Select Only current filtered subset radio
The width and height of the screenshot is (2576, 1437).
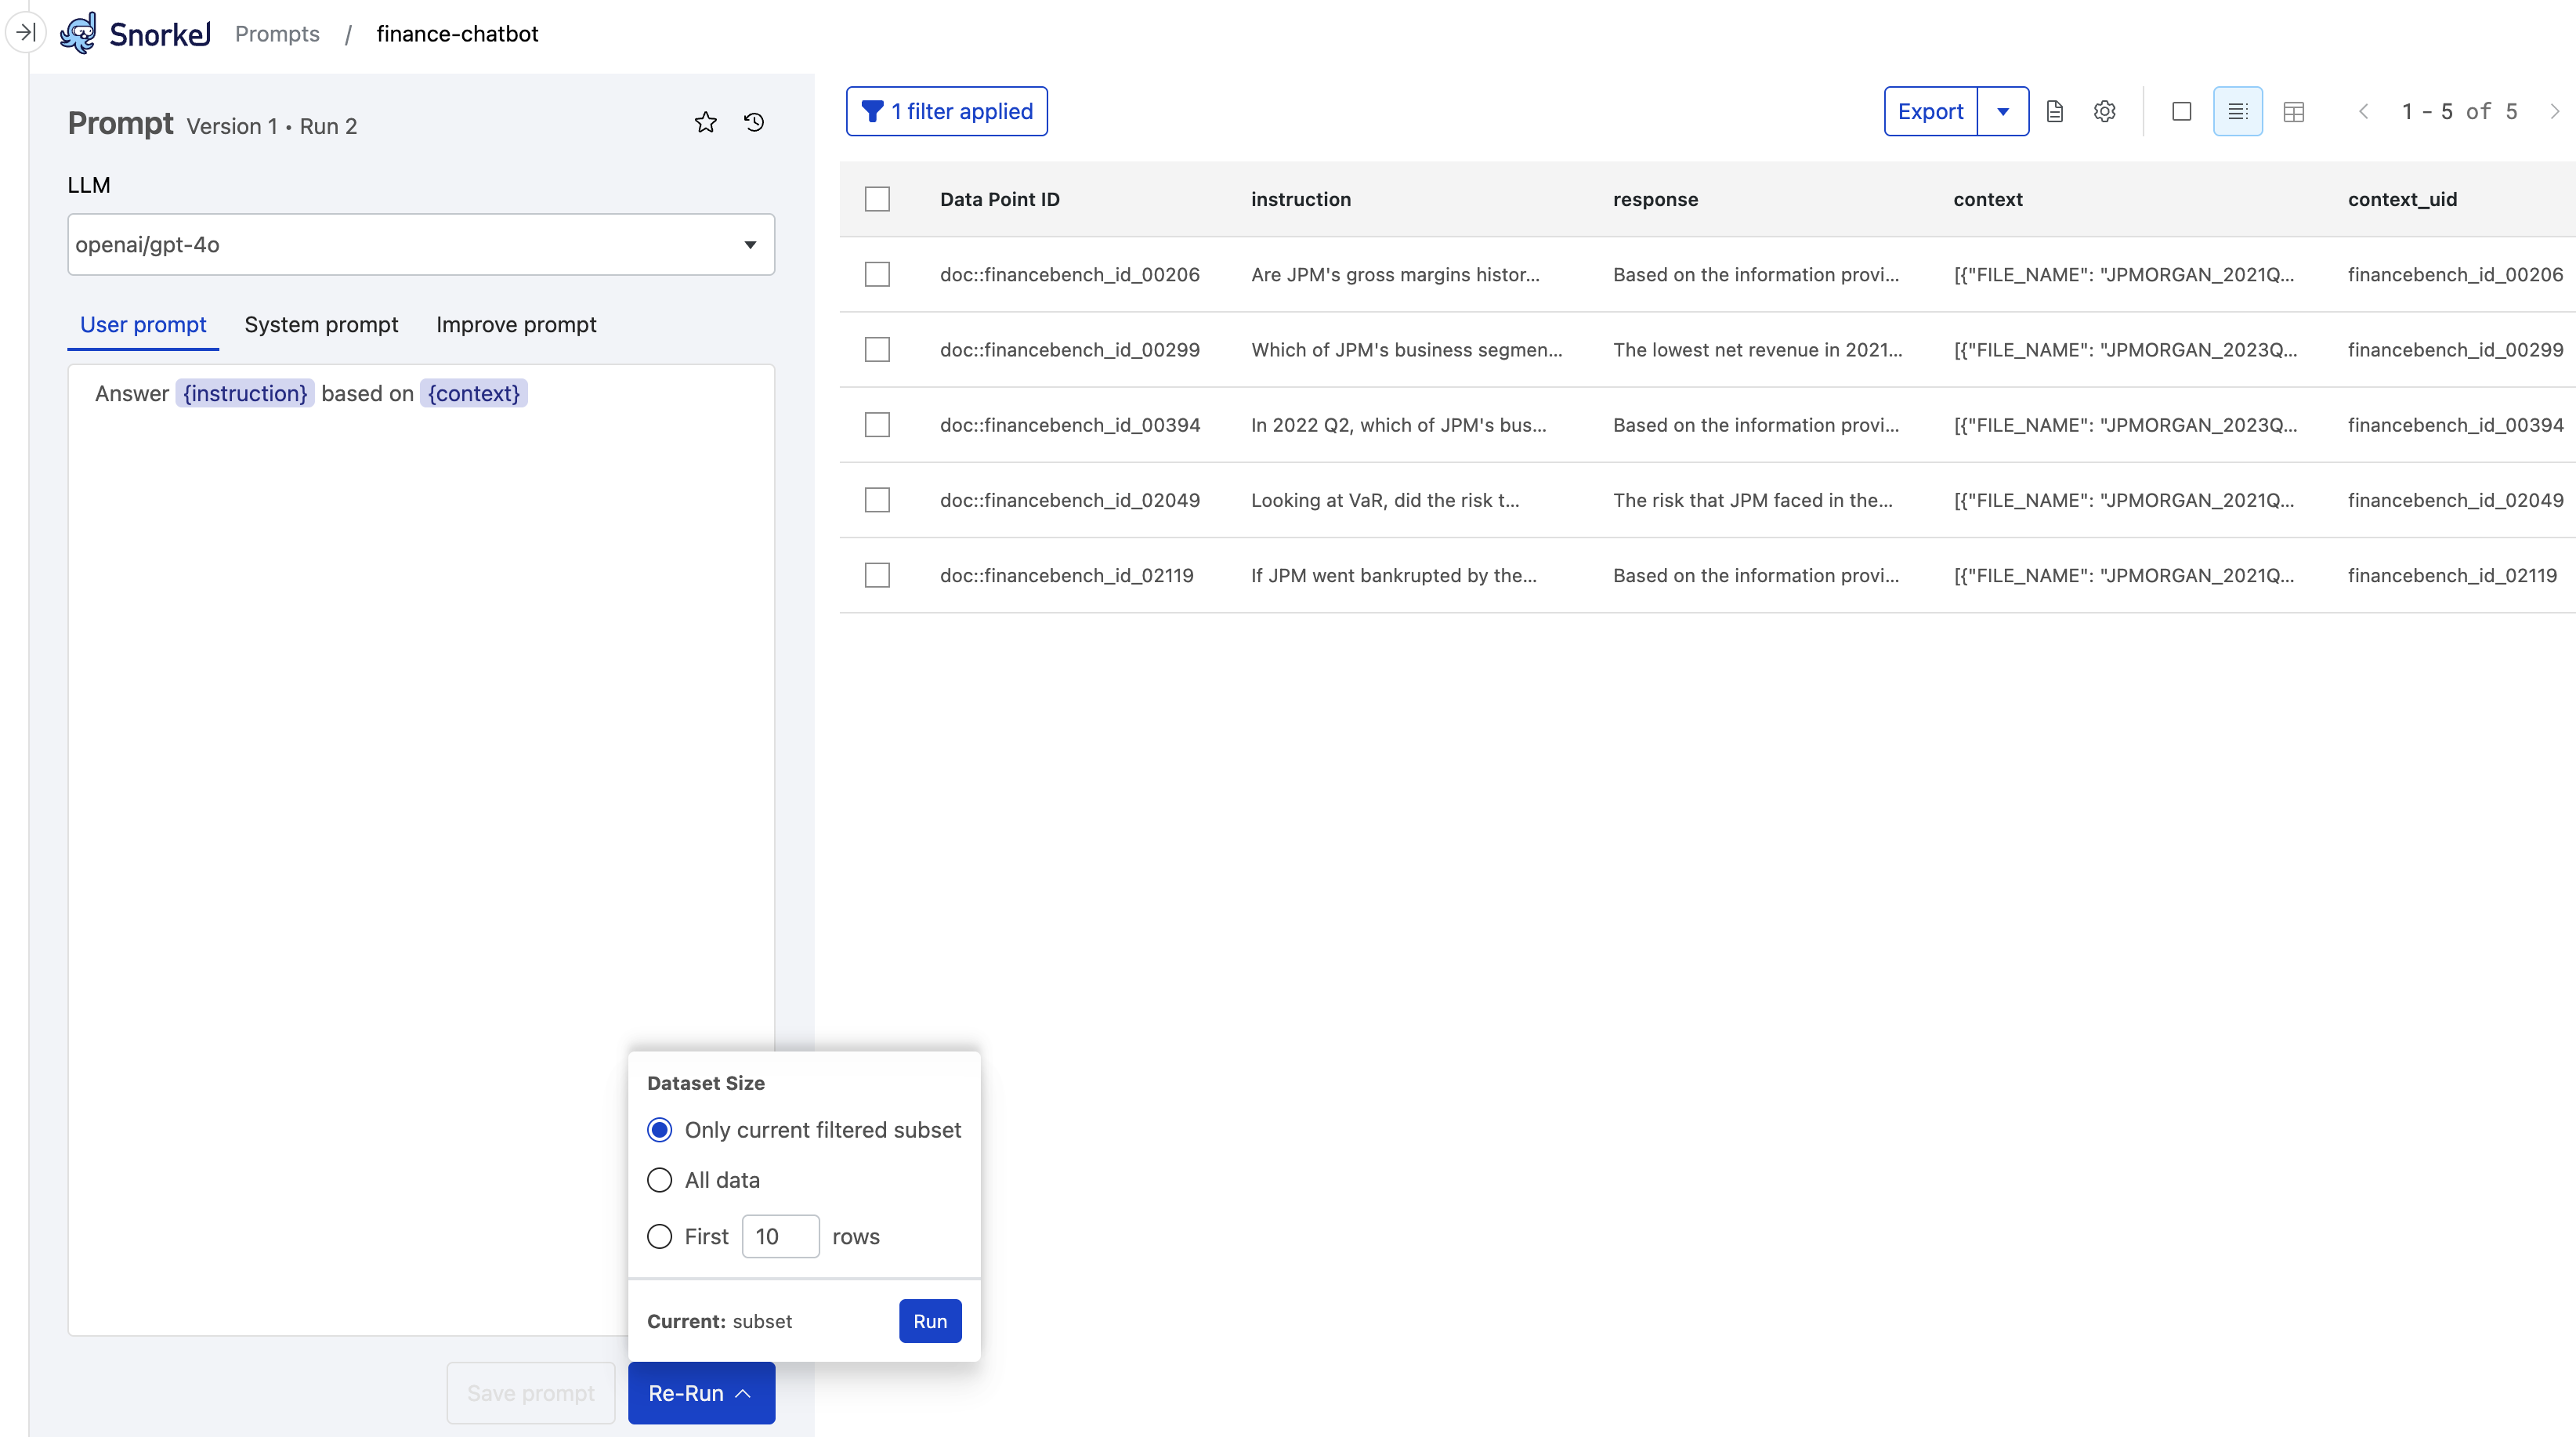coord(659,1130)
